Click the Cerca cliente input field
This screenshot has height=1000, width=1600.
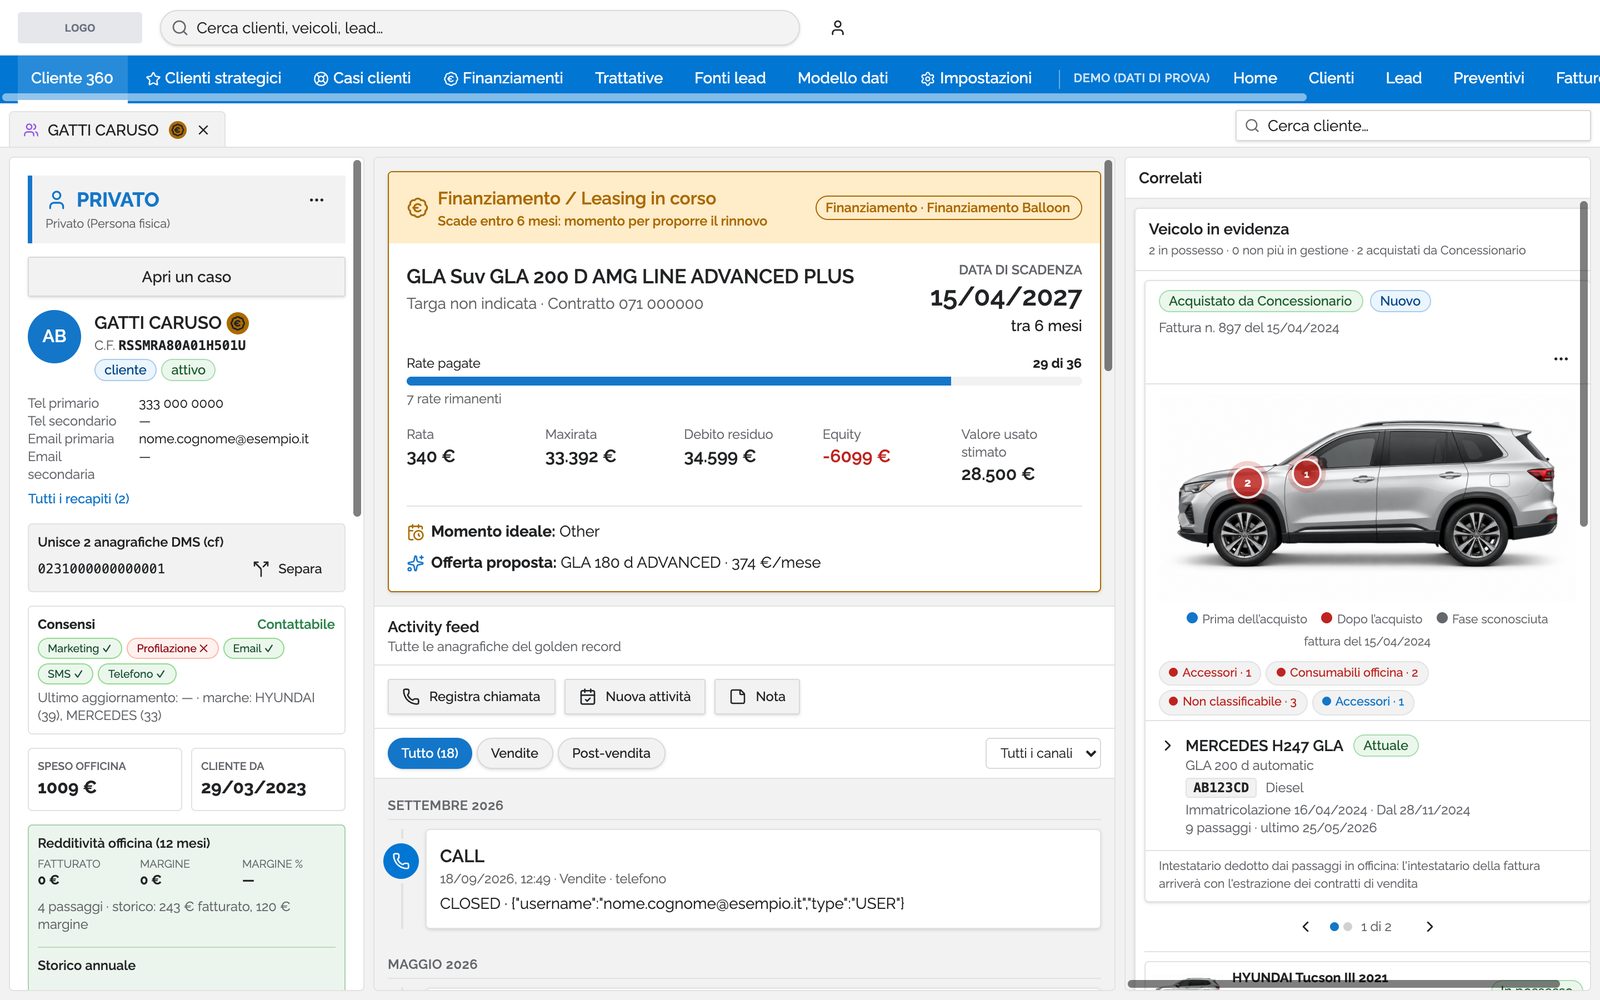tap(1413, 126)
